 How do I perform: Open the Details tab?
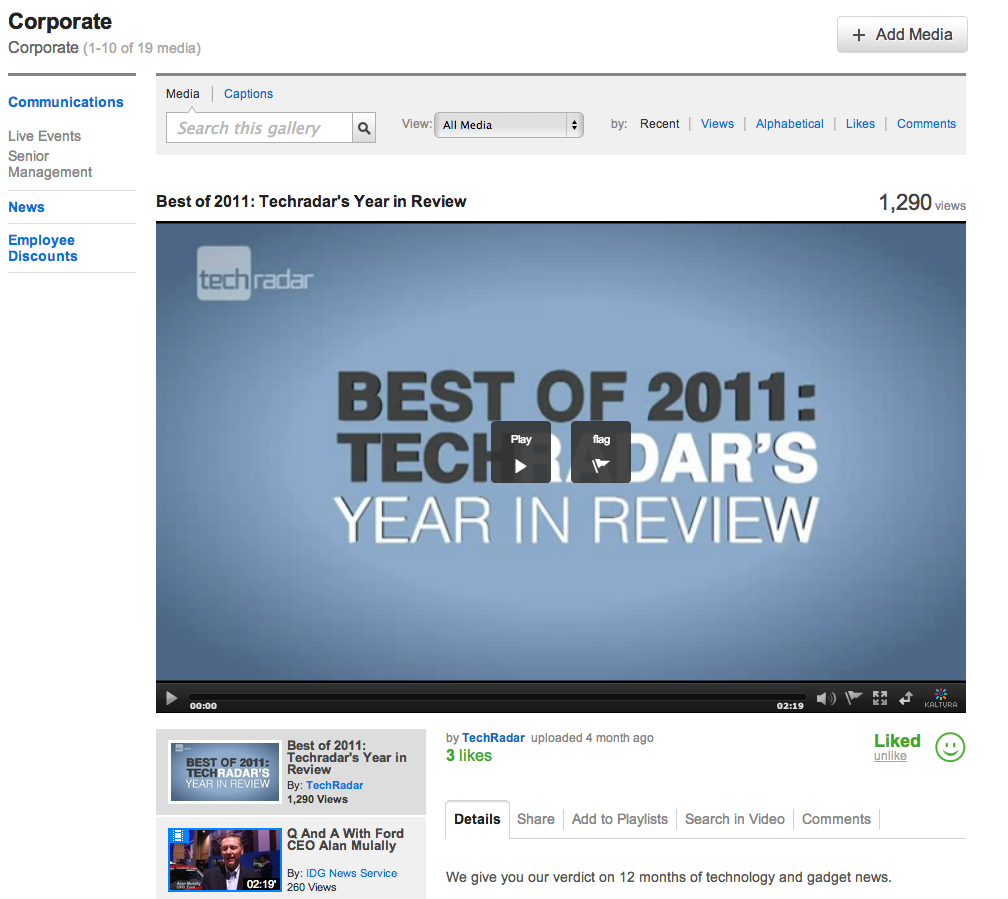coord(477,819)
